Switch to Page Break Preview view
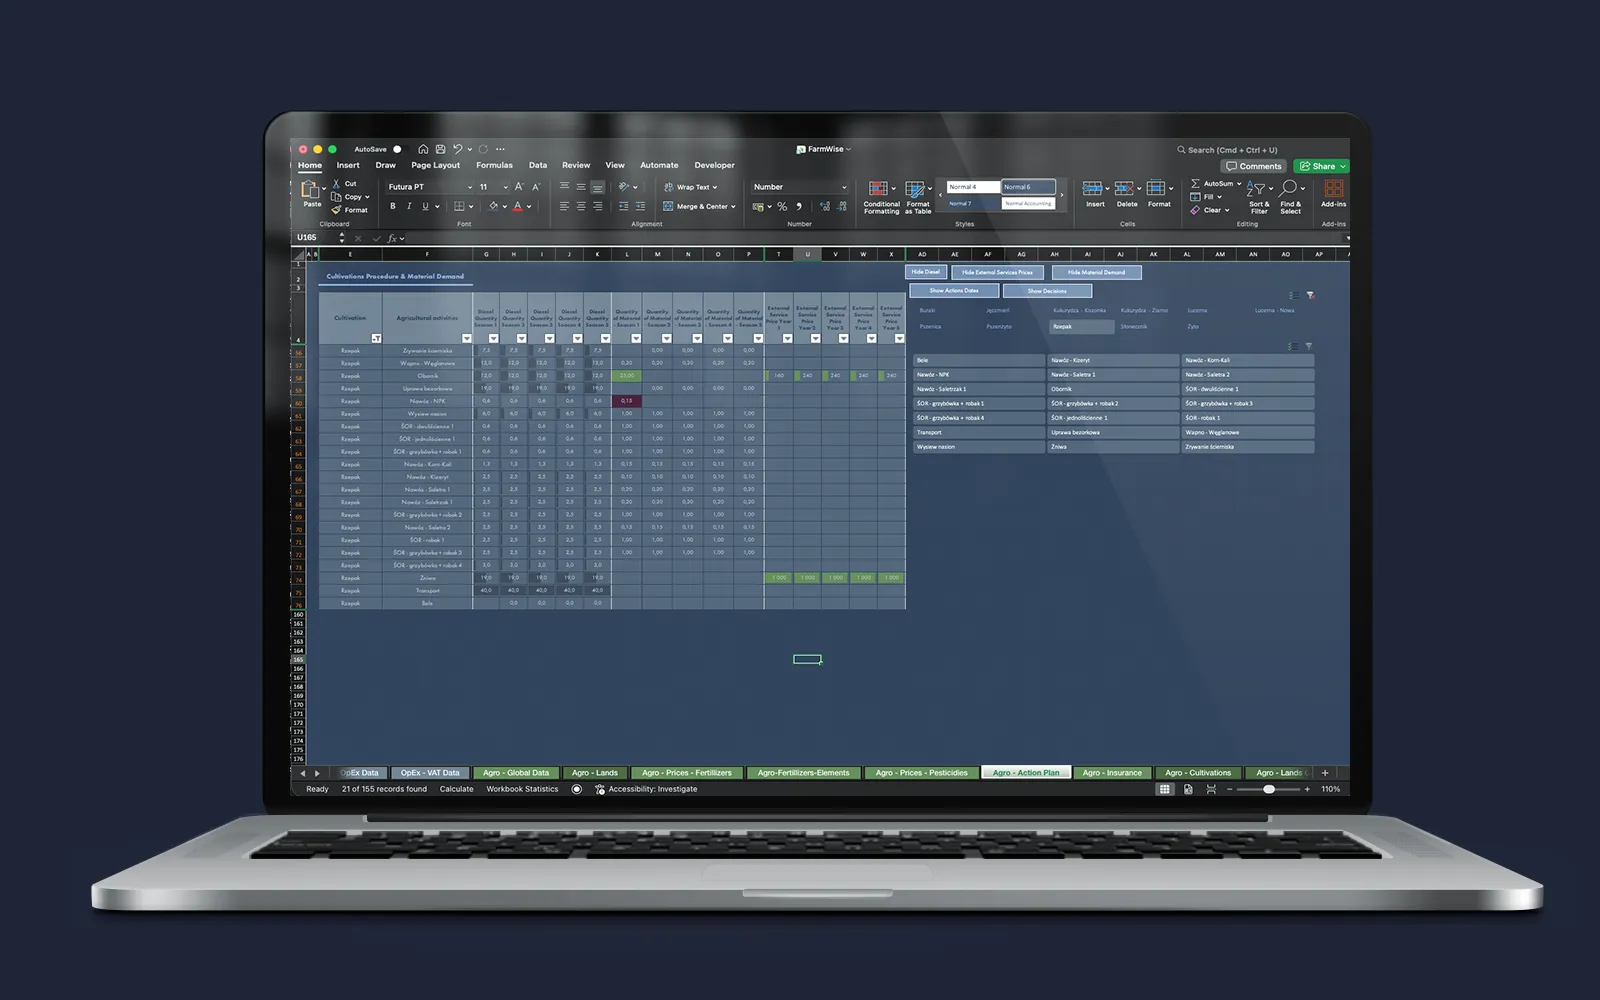Image resolution: width=1600 pixels, height=1000 pixels. (x=1211, y=789)
